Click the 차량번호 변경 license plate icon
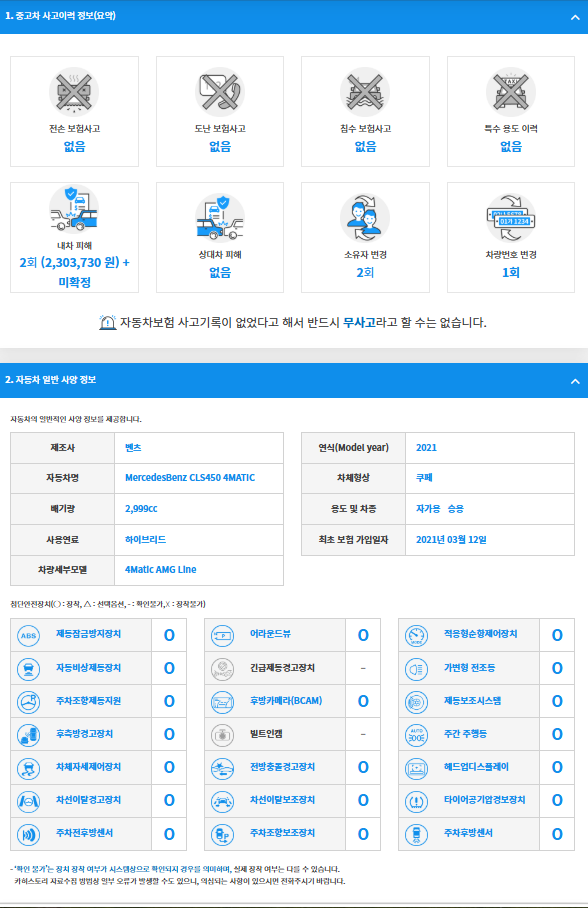Image resolution: width=588 pixels, height=908 pixels. click(x=510, y=218)
